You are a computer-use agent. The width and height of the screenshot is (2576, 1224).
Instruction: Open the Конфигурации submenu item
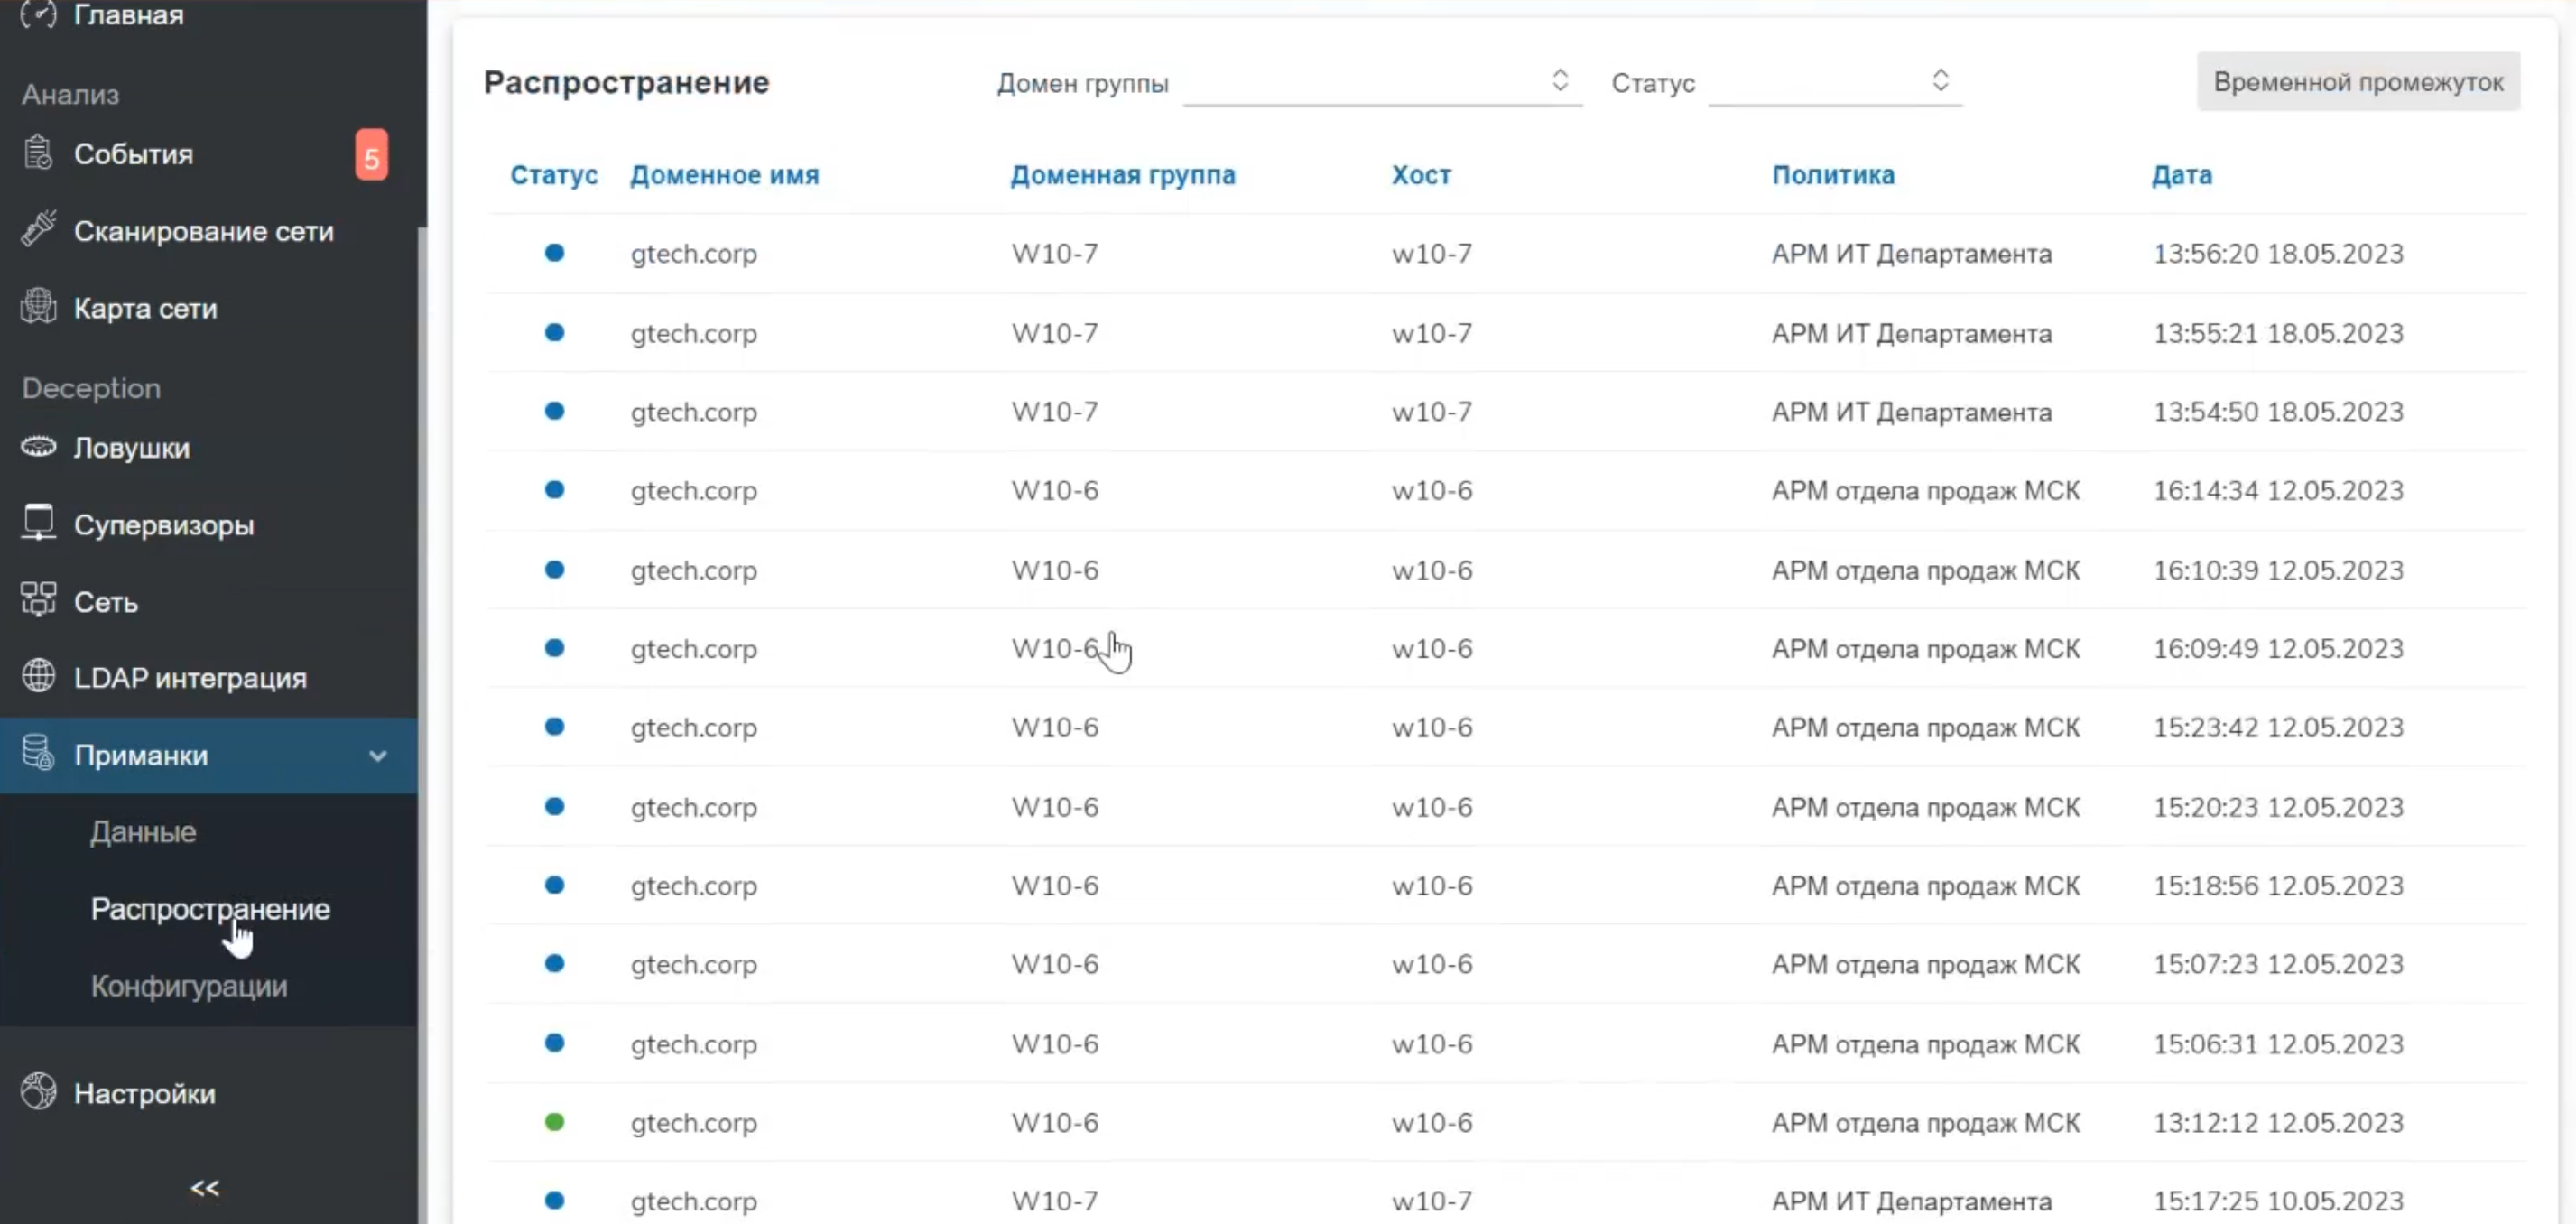tap(189, 986)
